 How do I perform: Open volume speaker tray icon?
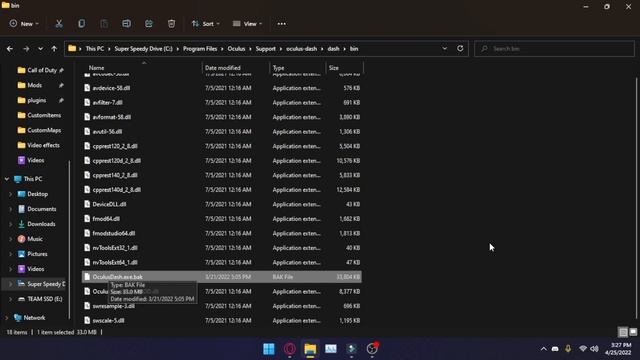tap(594, 349)
